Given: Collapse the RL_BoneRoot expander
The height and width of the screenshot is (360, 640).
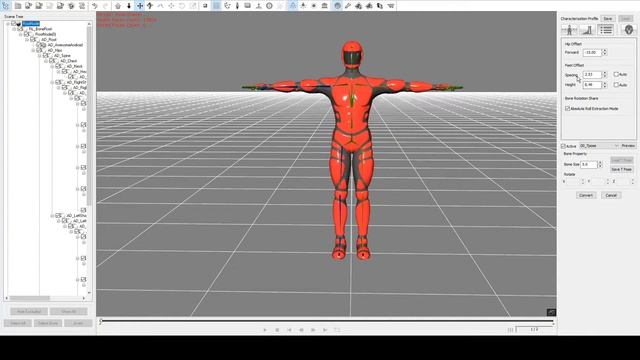Looking at the screenshot, I should click(14, 29).
